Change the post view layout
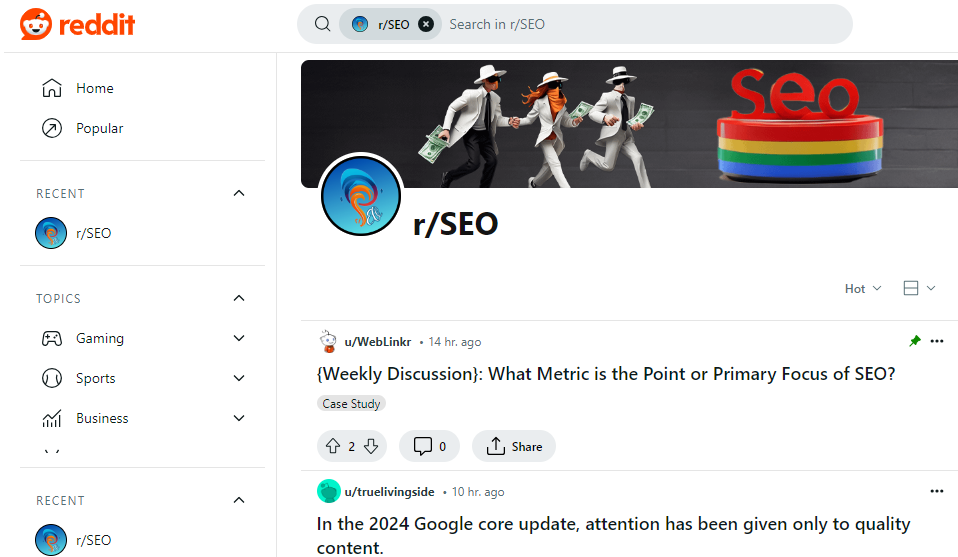This screenshot has height=557, width=958. (x=918, y=288)
